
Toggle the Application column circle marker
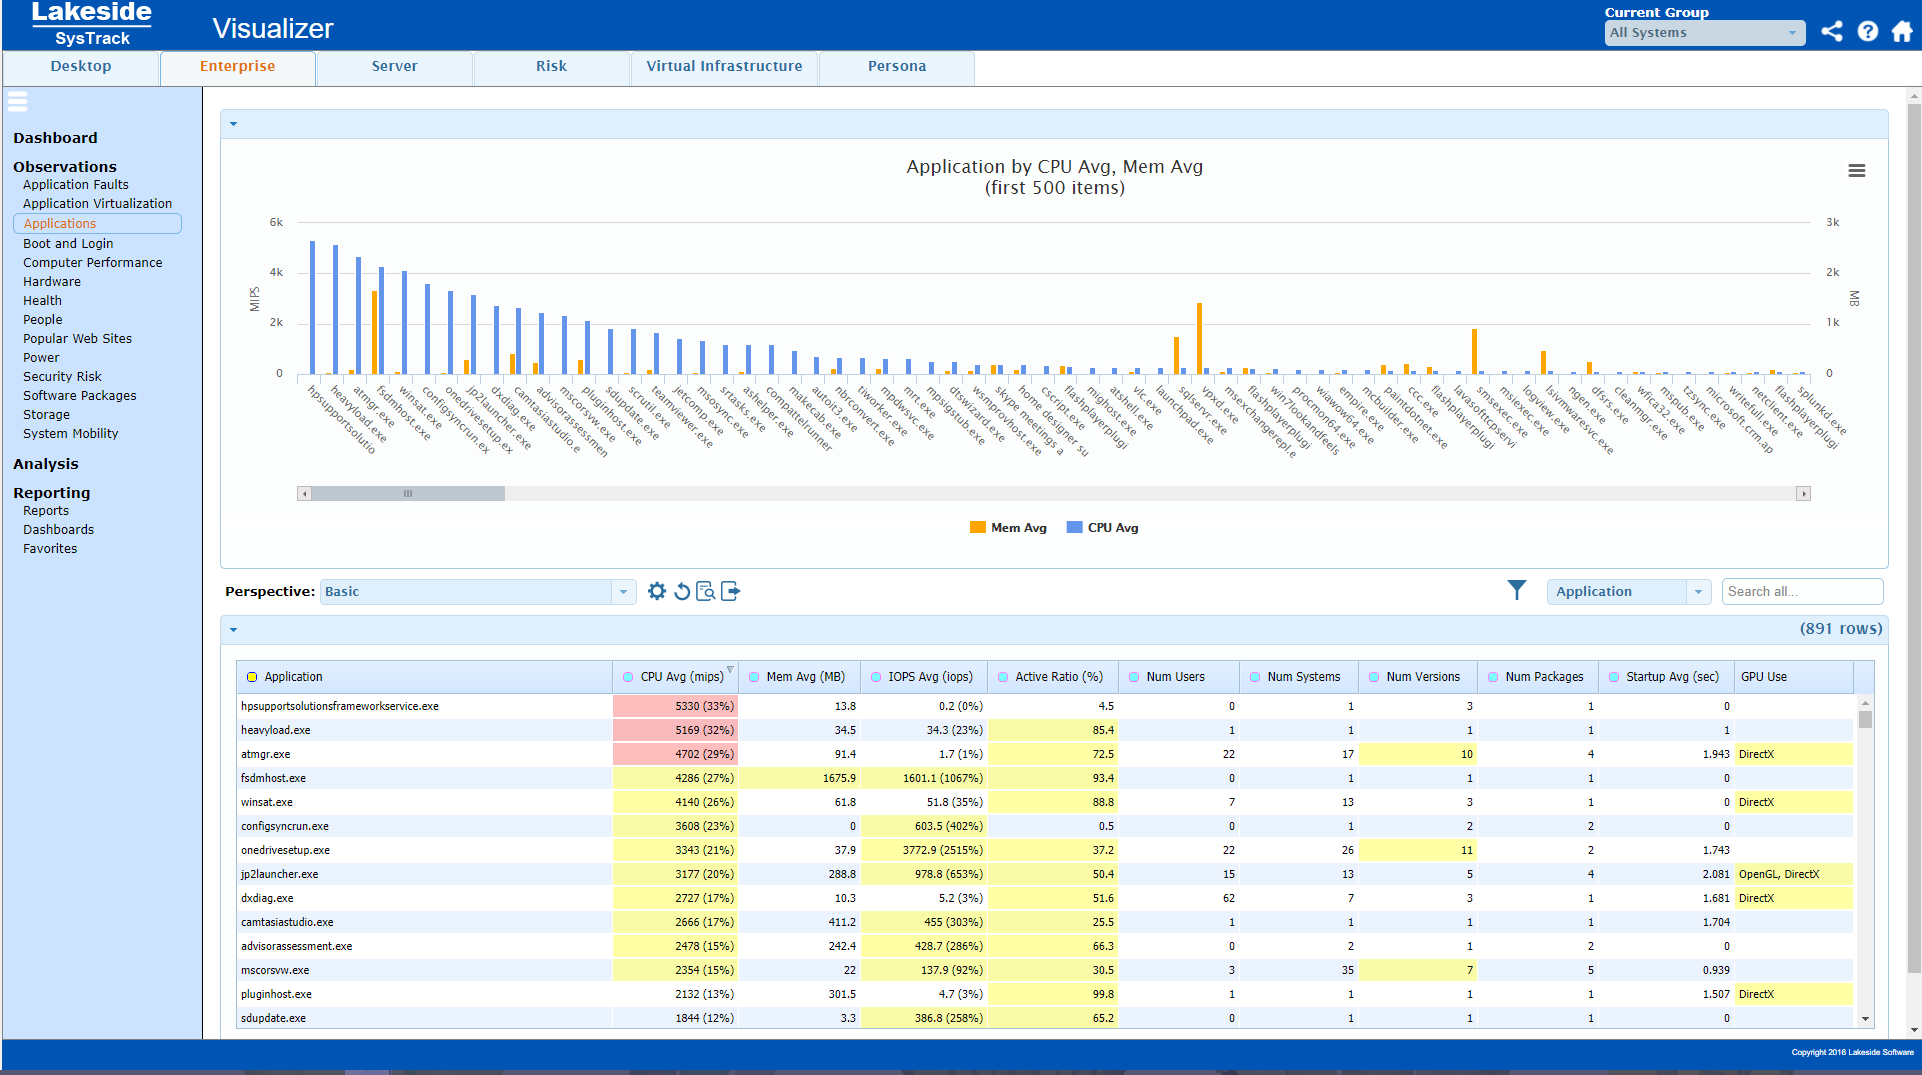pyautogui.click(x=252, y=677)
